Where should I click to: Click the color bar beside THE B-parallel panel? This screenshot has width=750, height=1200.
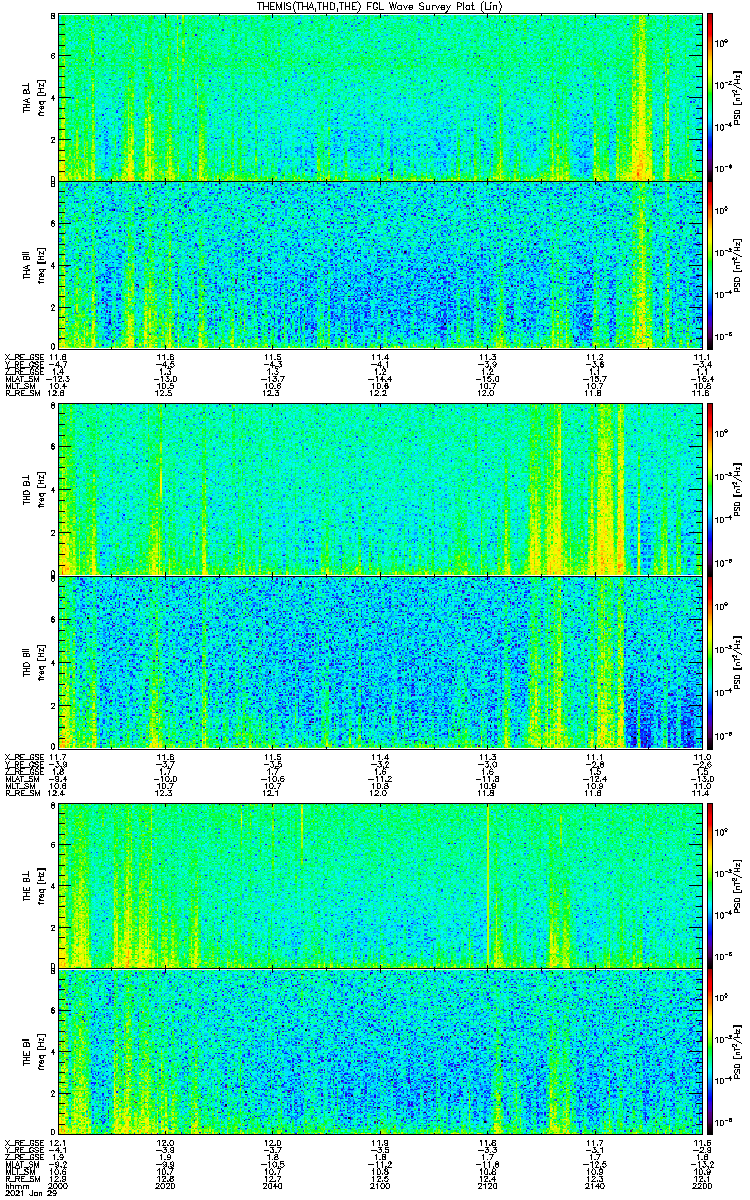(x=710, y=1051)
